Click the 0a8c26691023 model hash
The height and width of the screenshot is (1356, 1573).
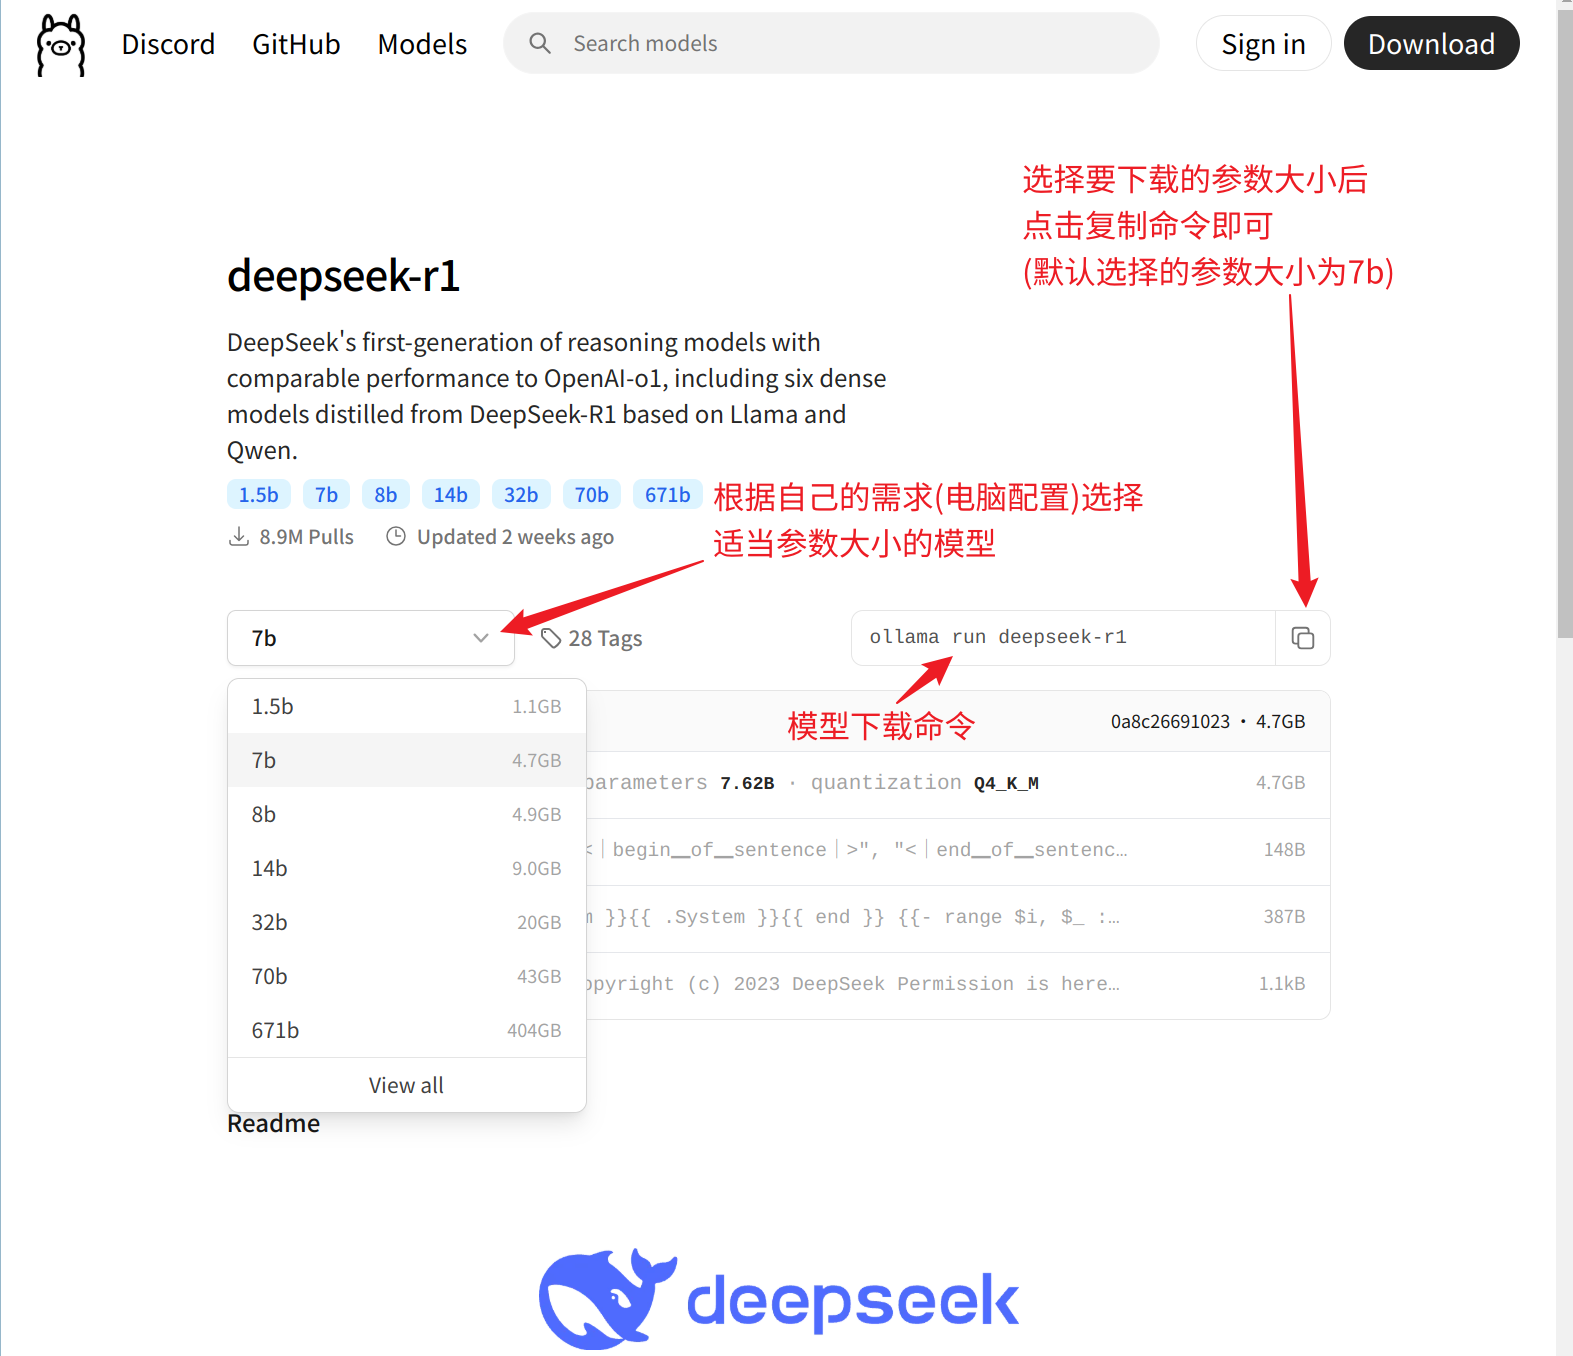[1170, 722]
